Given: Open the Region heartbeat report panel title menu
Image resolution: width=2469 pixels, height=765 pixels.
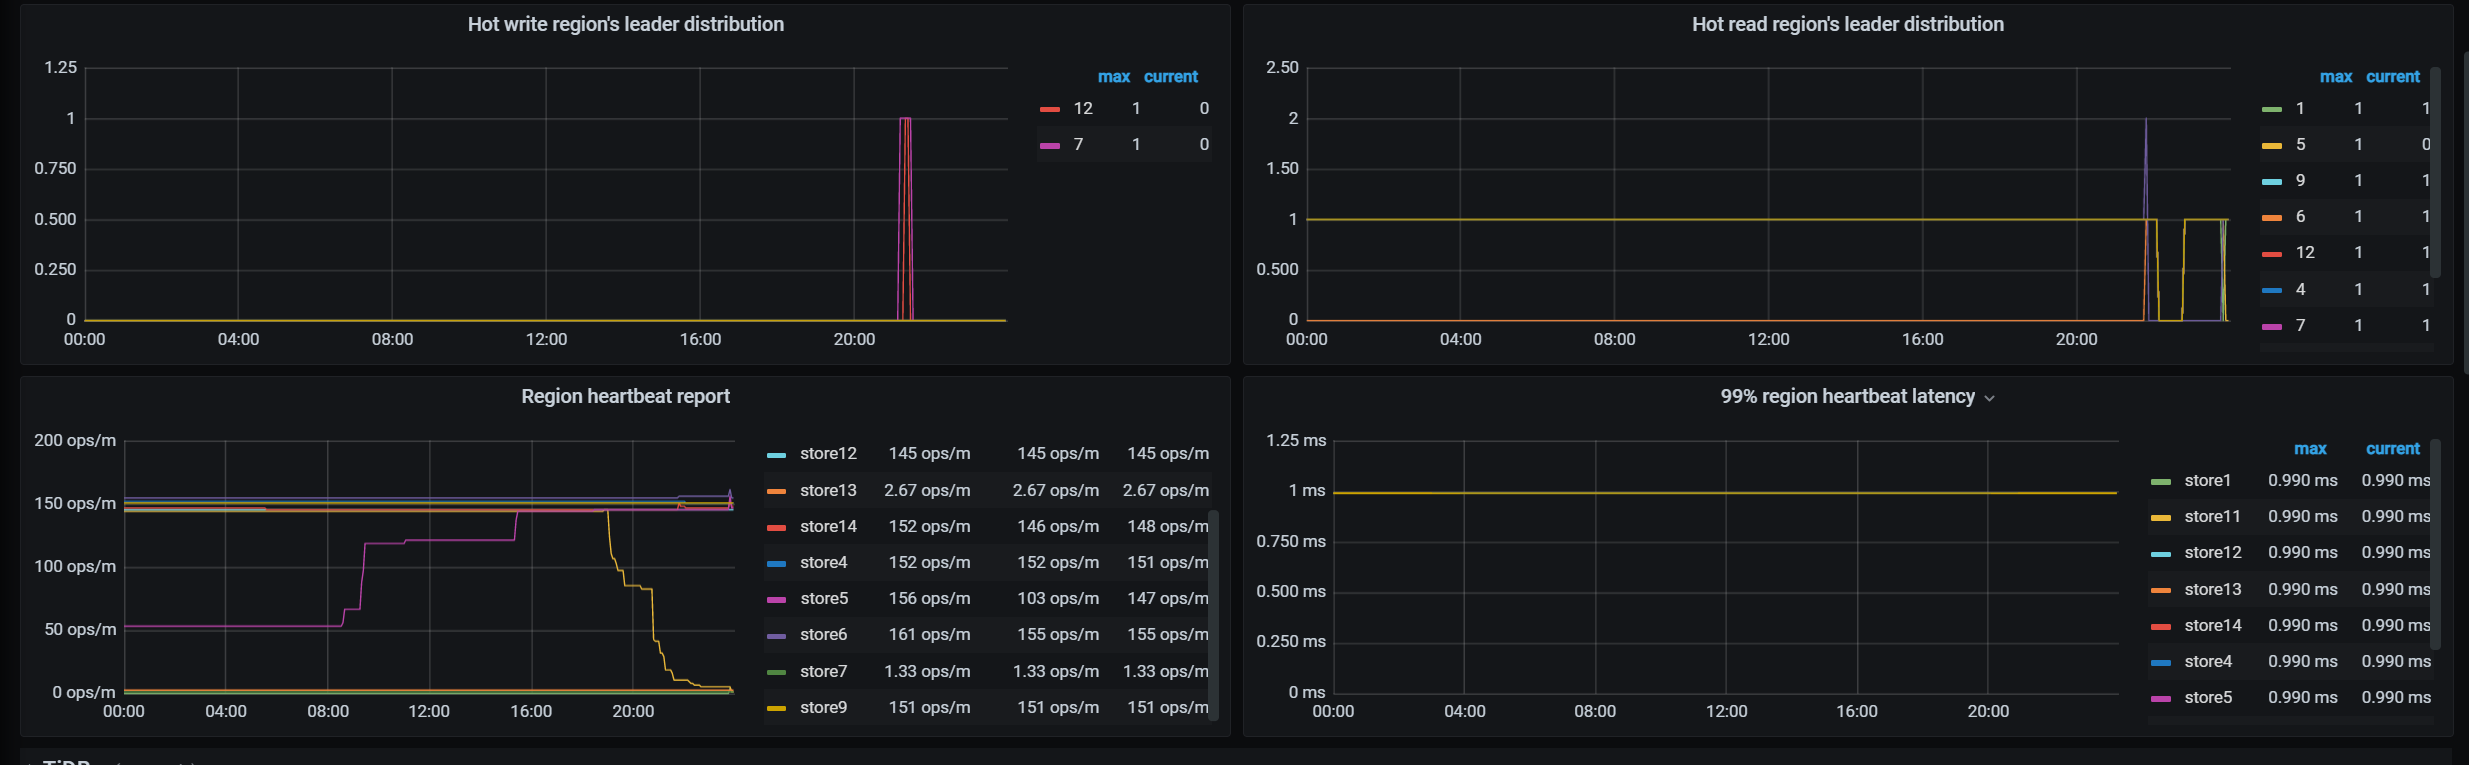Looking at the screenshot, I should [625, 396].
